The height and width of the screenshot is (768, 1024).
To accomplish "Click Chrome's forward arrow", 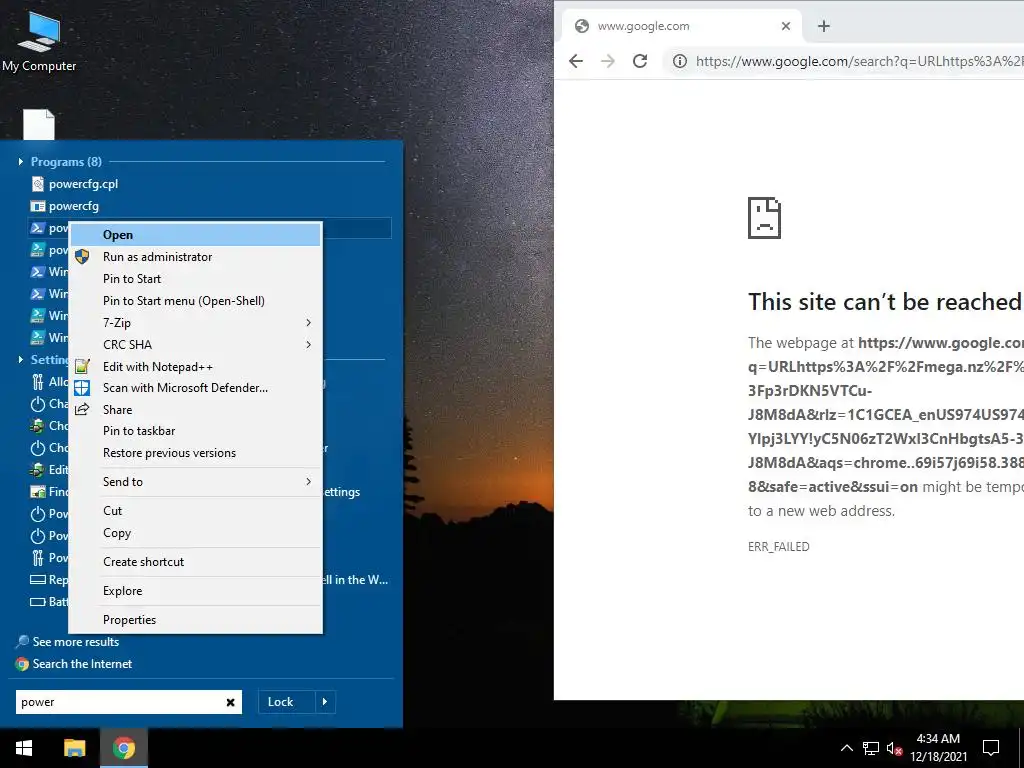I will [x=608, y=61].
